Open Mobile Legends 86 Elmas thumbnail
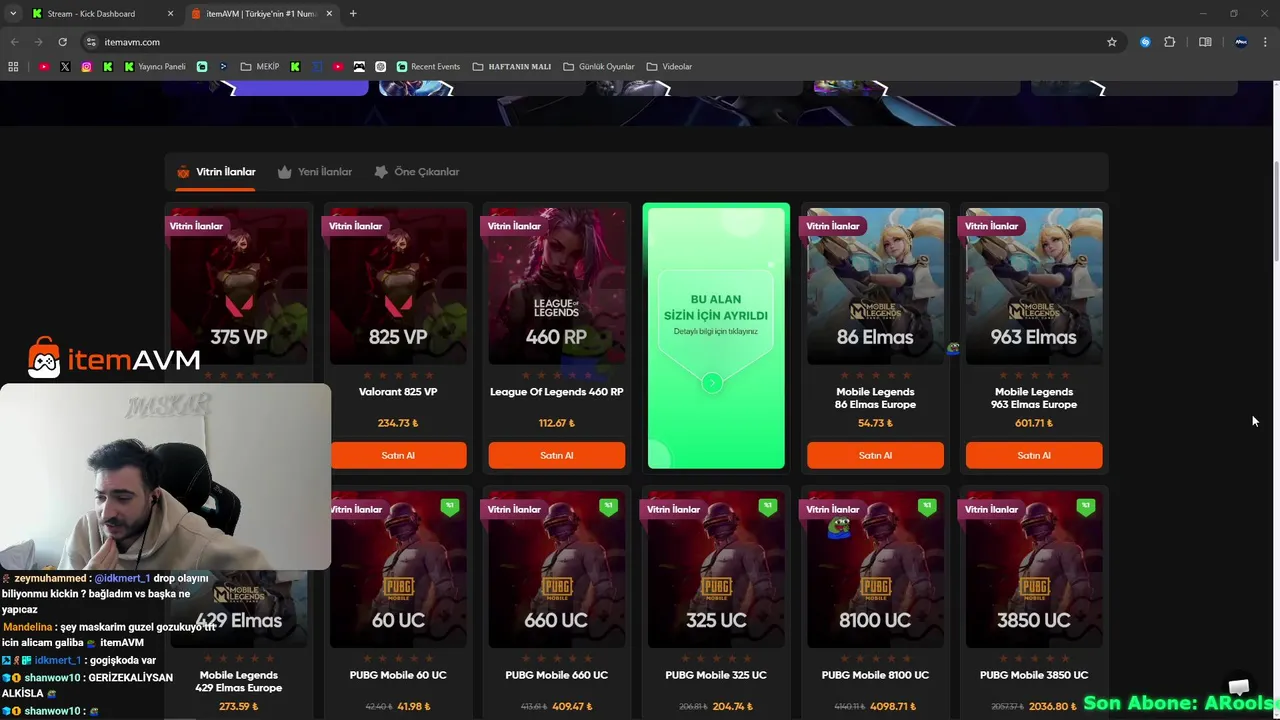 click(875, 286)
